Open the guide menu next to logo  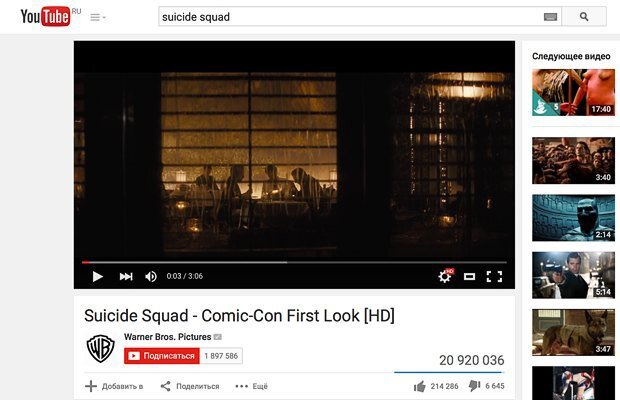click(98, 17)
